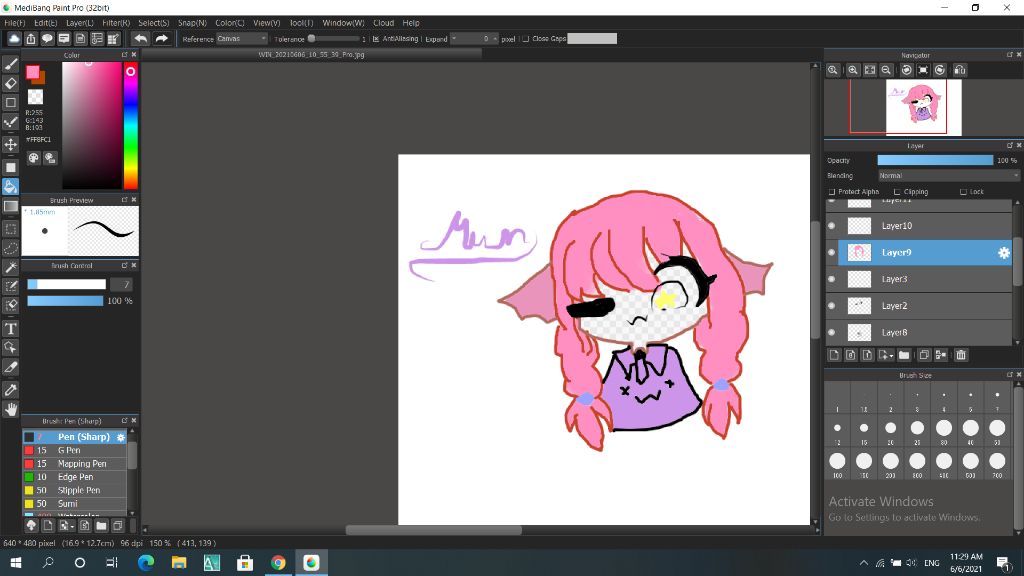Screen dimensions: 1024x576
Task: Open the File menu
Action: (14, 23)
